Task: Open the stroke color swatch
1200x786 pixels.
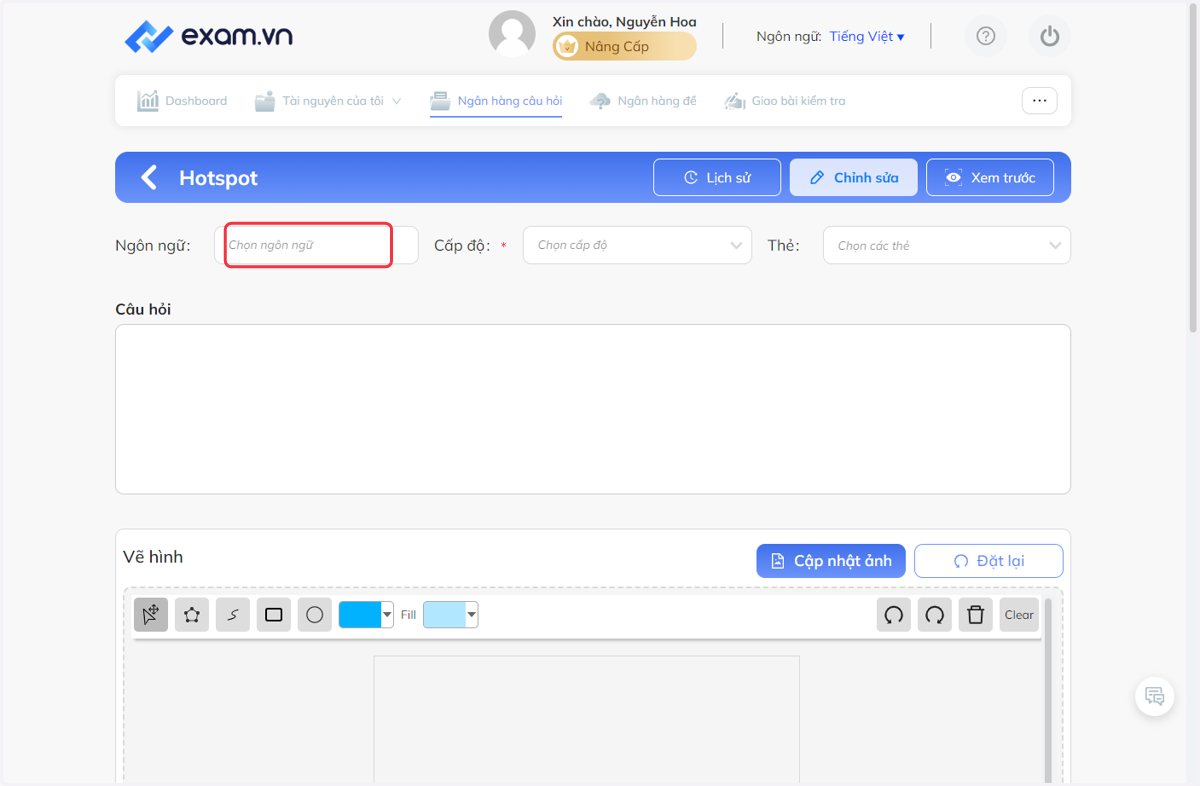Action: (x=366, y=615)
